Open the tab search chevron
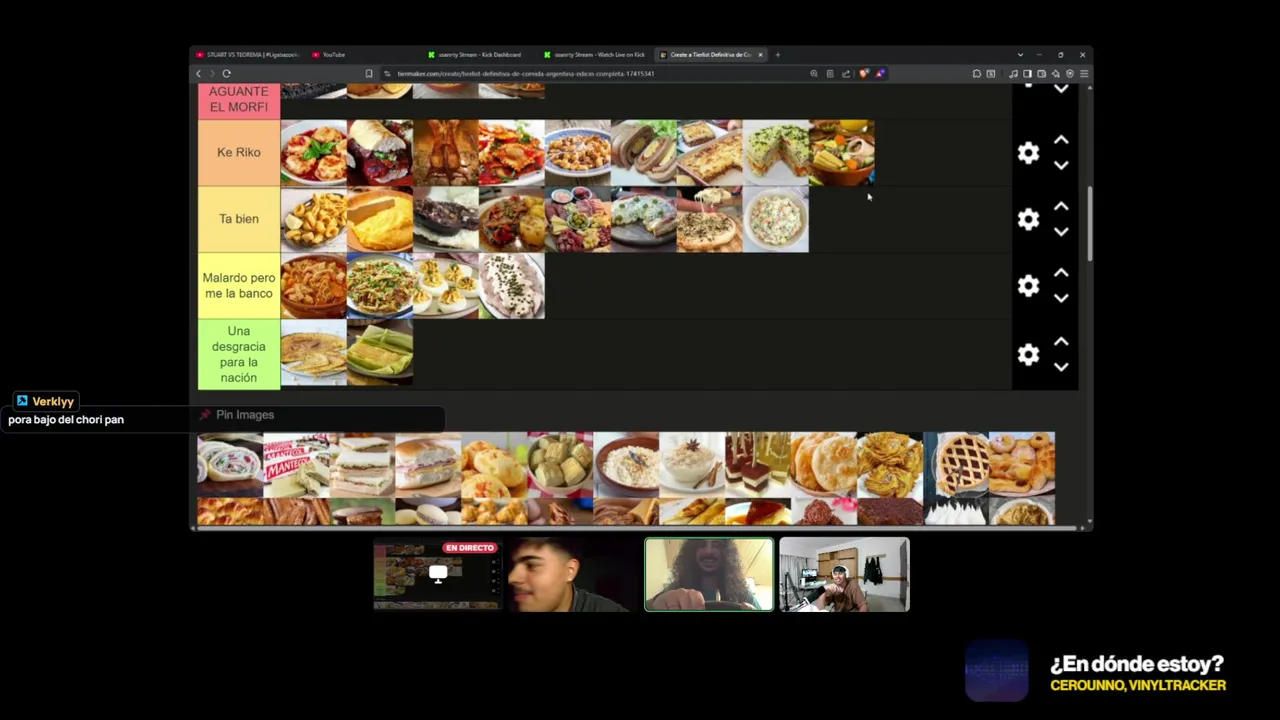 click(x=1020, y=55)
